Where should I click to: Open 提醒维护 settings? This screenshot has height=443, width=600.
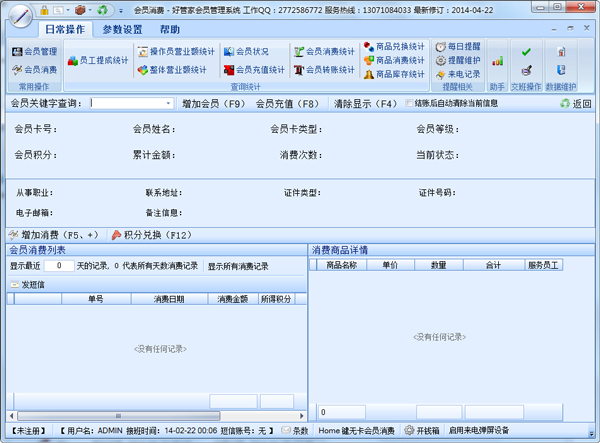coord(458,60)
